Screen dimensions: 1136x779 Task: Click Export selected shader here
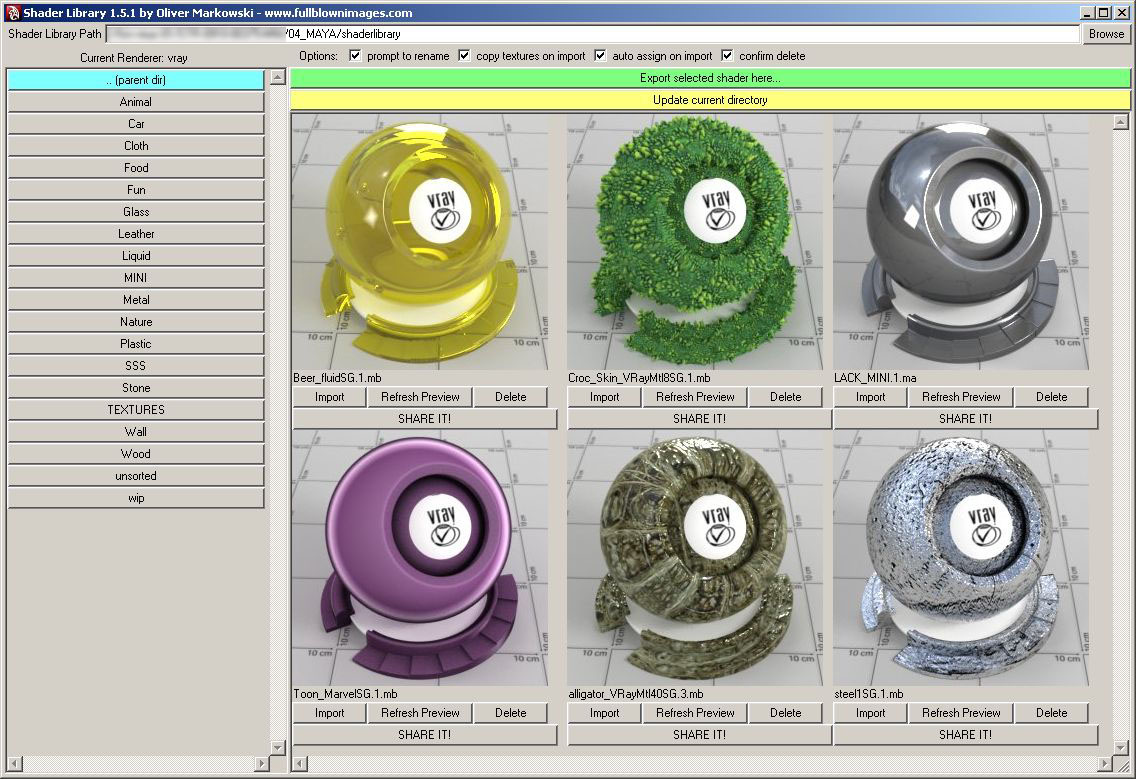pos(710,78)
